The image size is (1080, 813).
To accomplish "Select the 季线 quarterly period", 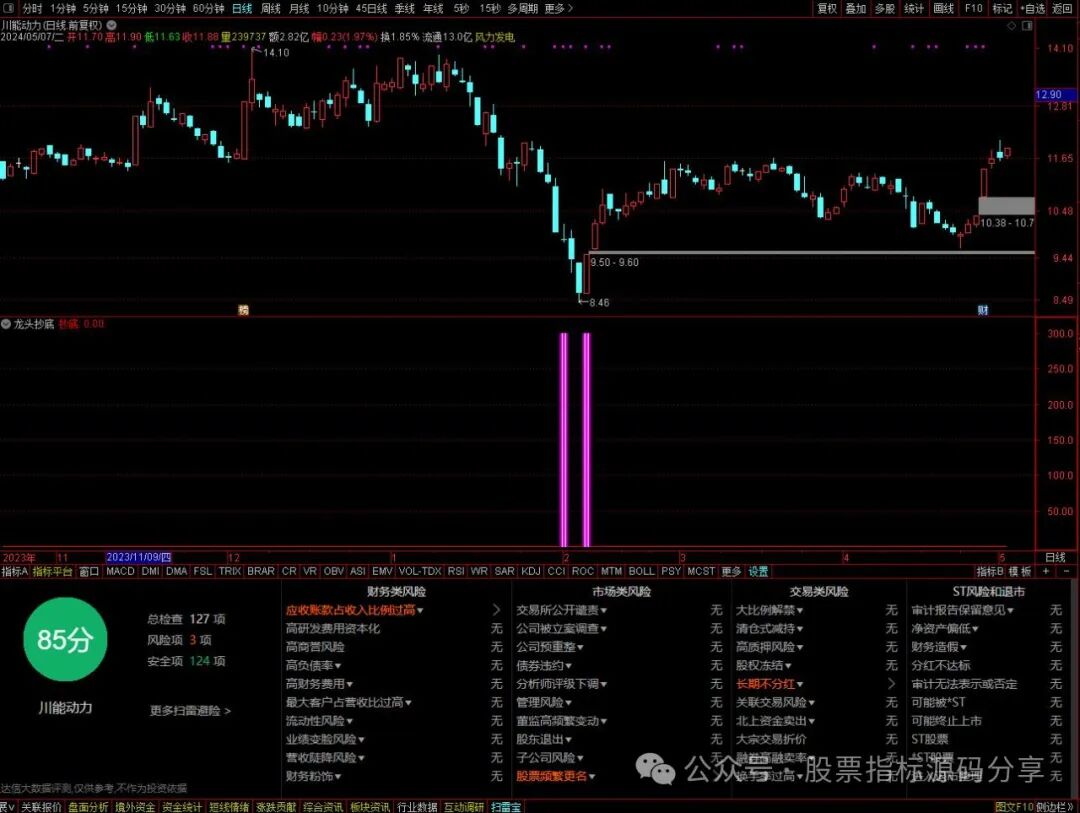I will [x=404, y=8].
